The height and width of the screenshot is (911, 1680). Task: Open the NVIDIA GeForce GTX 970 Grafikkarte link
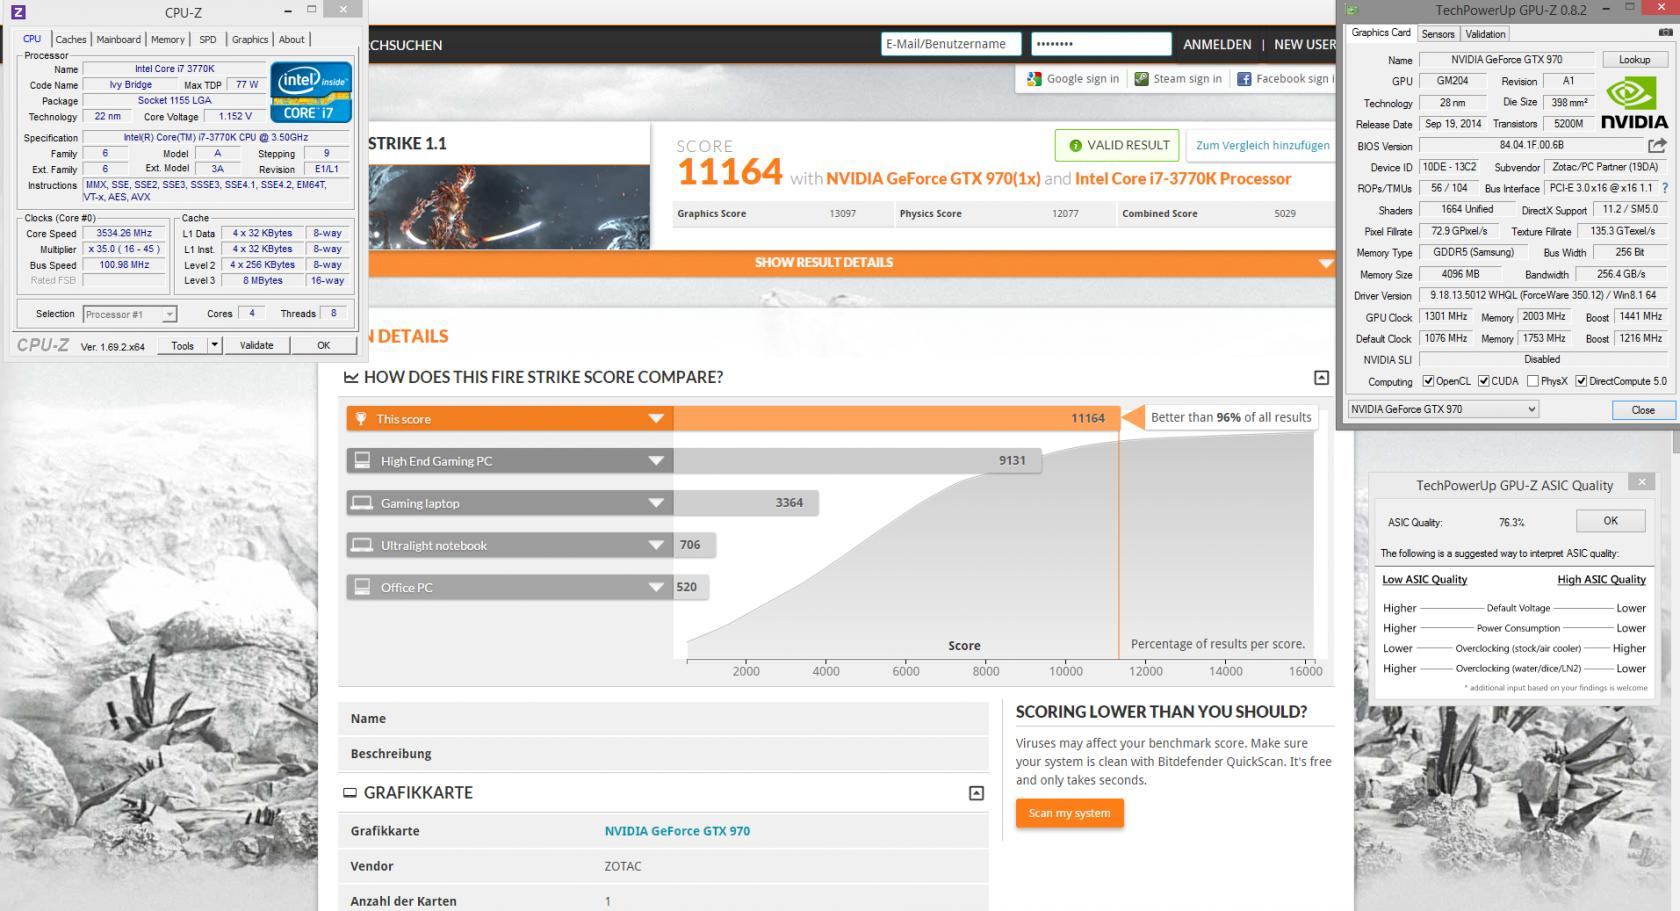point(677,831)
